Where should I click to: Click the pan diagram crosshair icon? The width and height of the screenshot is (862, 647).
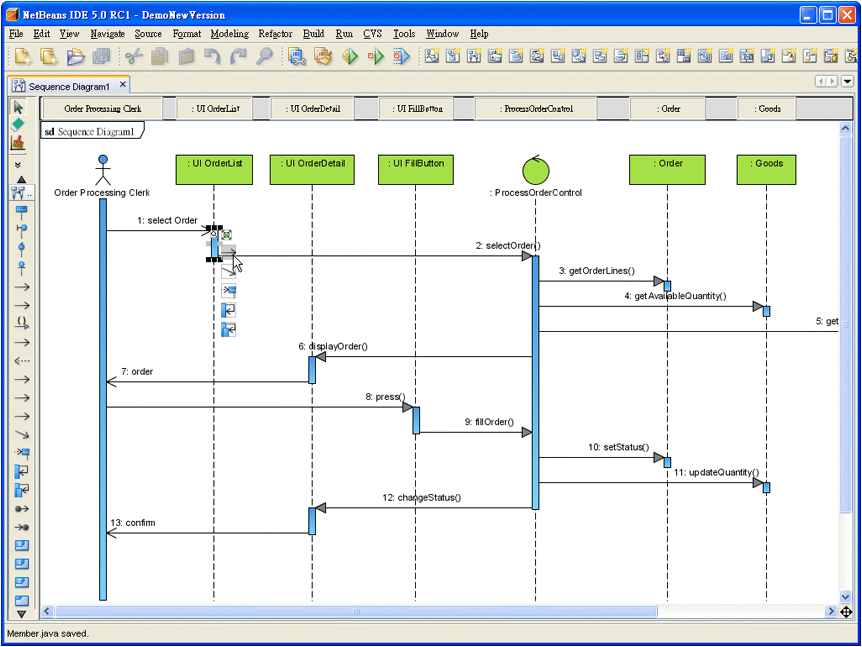(846, 612)
